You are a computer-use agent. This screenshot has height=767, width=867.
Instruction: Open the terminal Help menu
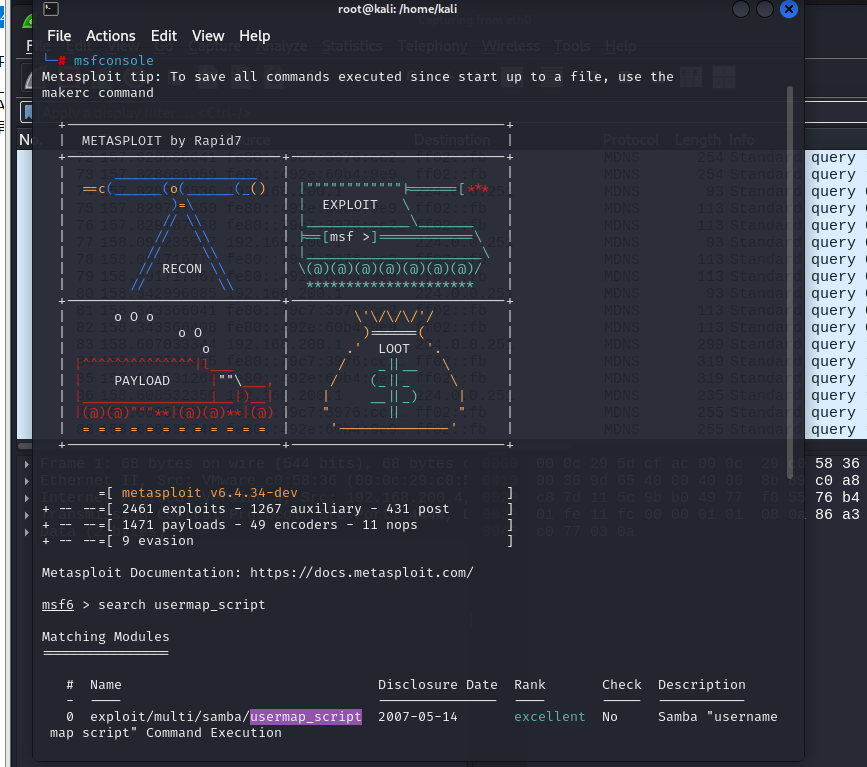point(254,36)
